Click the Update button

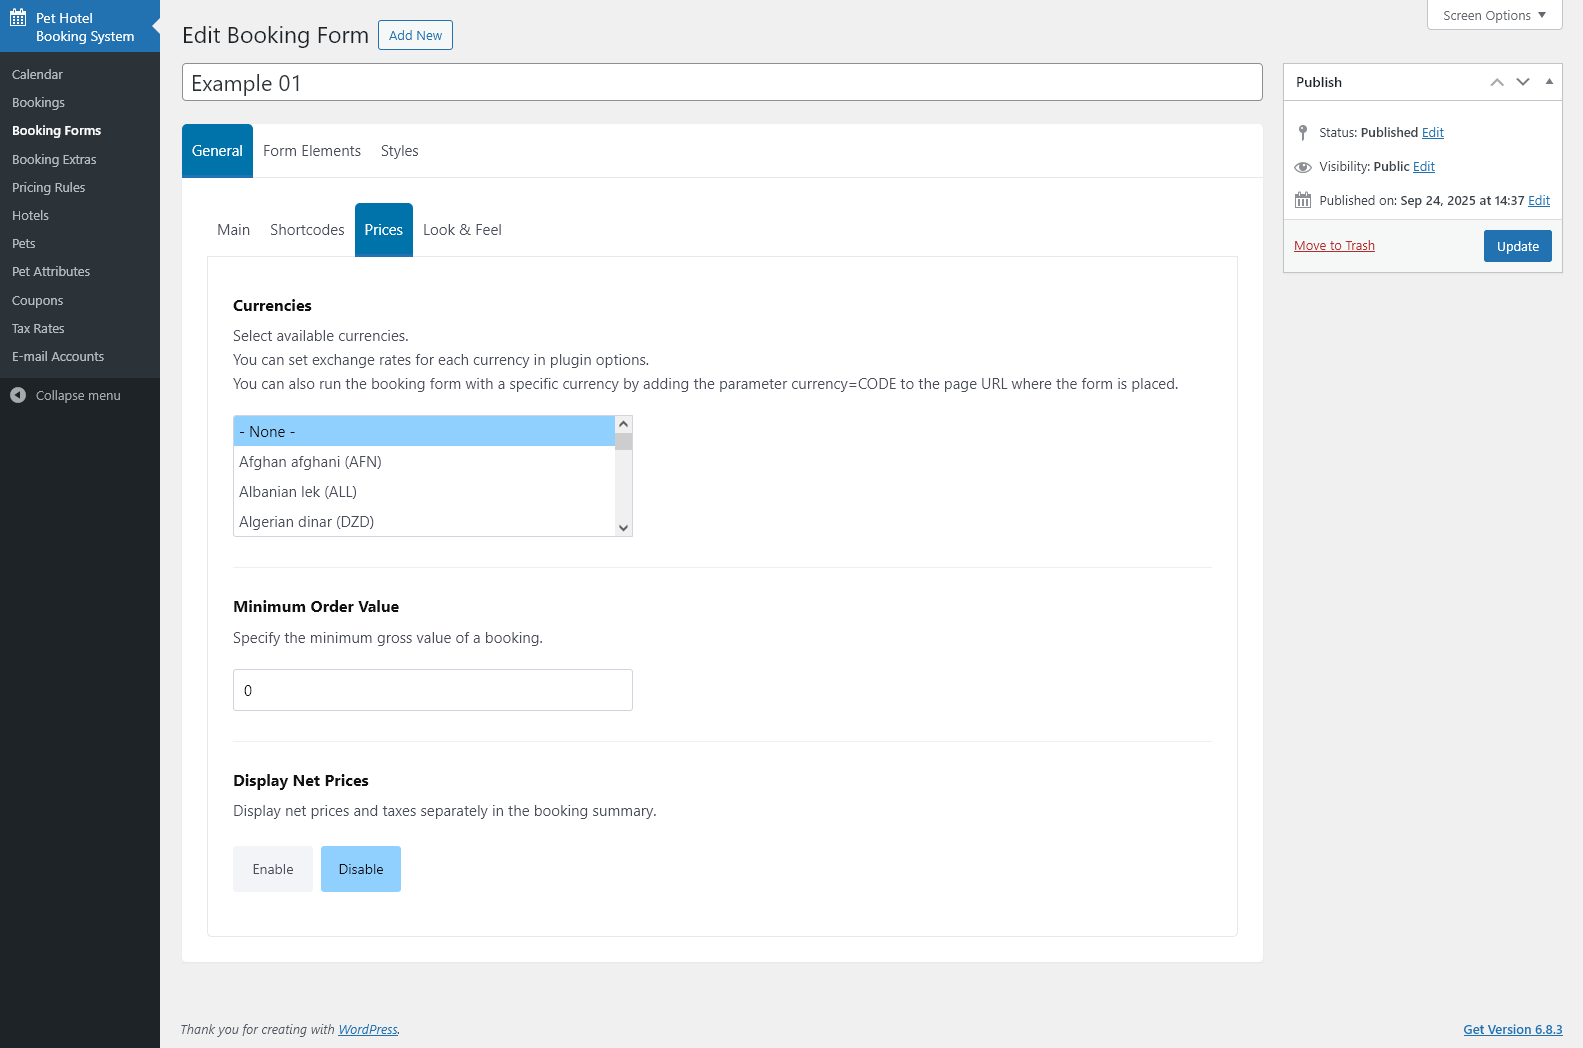(1517, 246)
